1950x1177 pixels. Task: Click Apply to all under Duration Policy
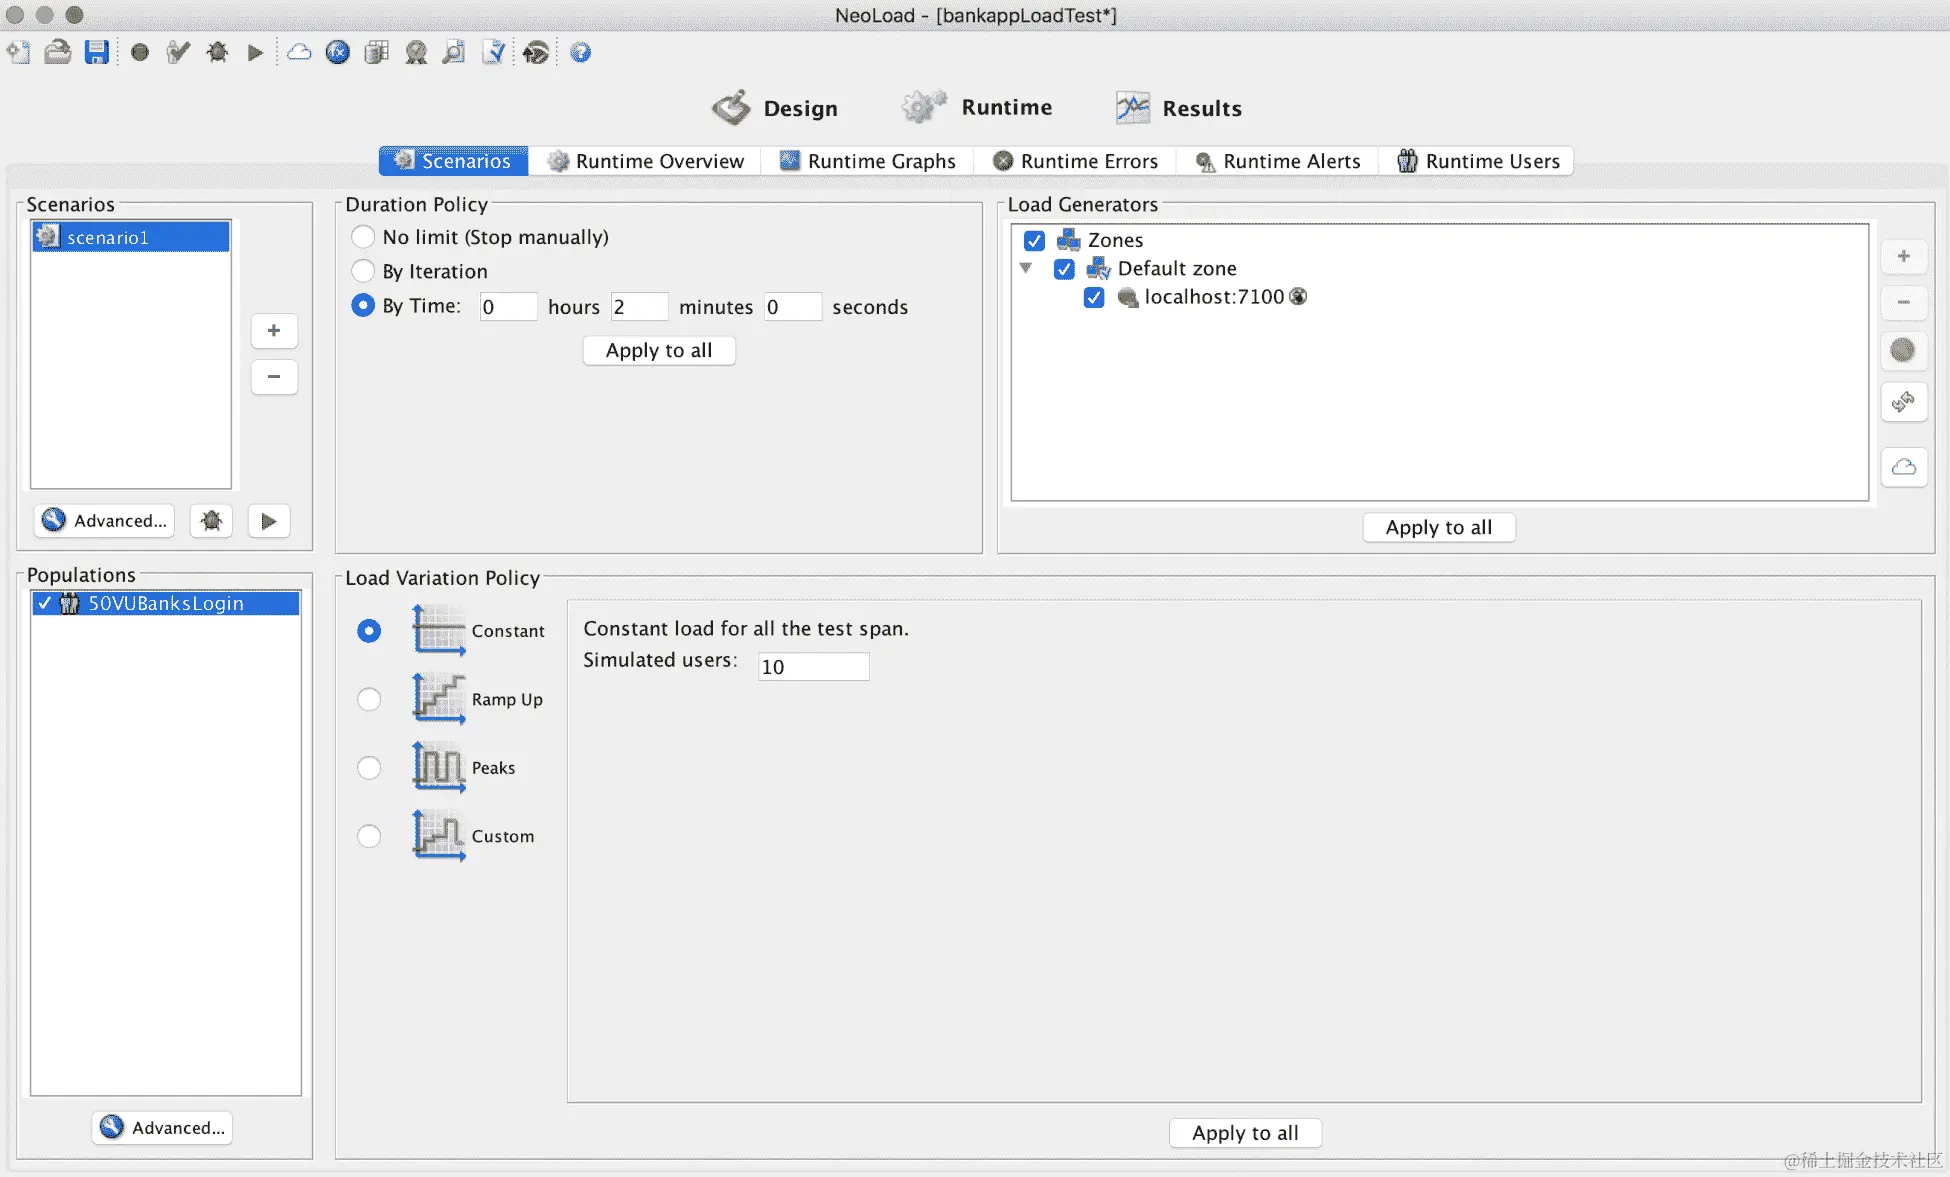coord(659,350)
